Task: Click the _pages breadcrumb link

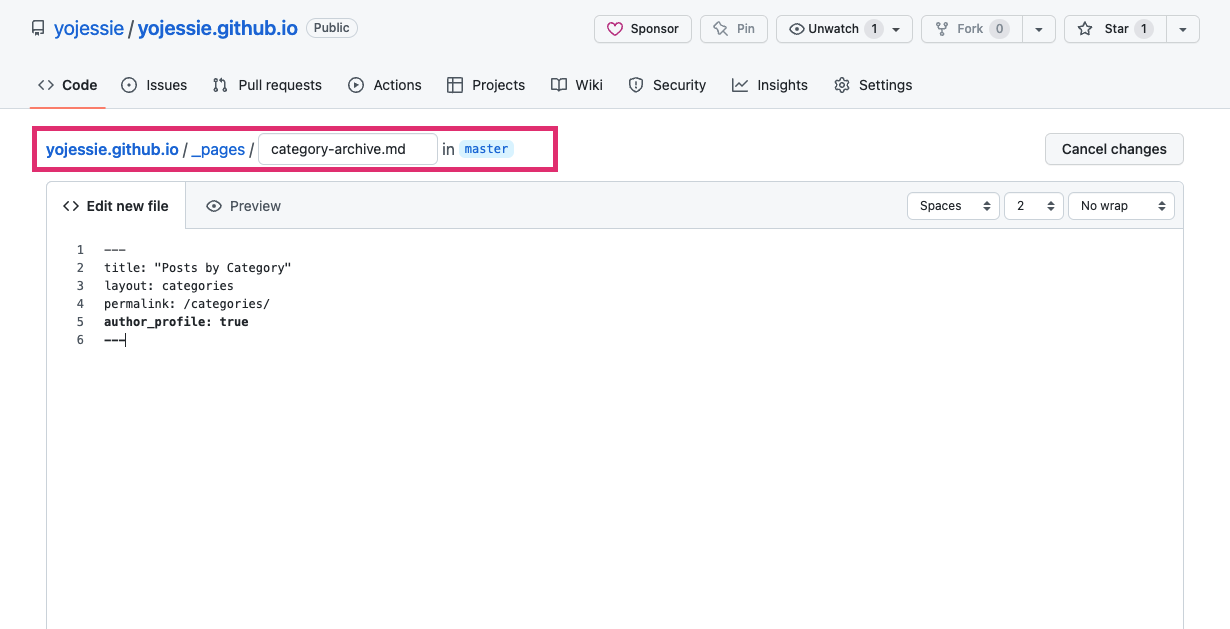Action: (218, 149)
